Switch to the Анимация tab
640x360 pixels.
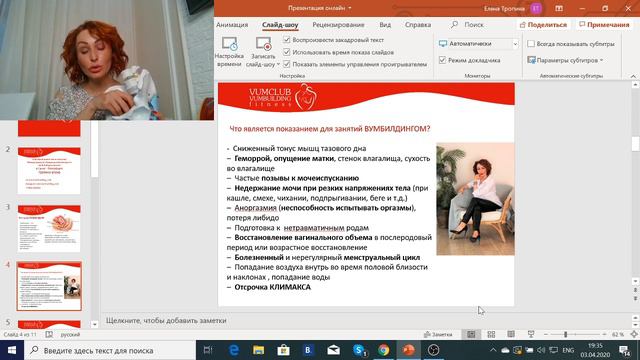click(232, 24)
